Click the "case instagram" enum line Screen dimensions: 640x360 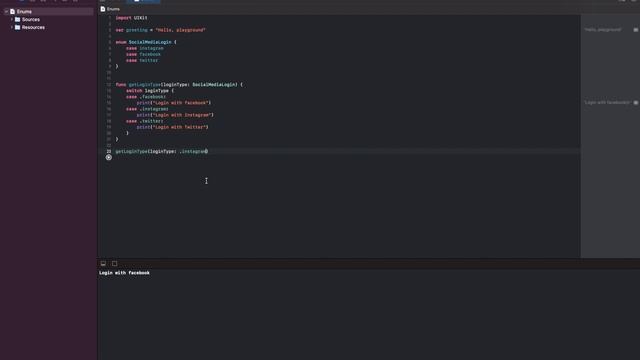coord(144,48)
